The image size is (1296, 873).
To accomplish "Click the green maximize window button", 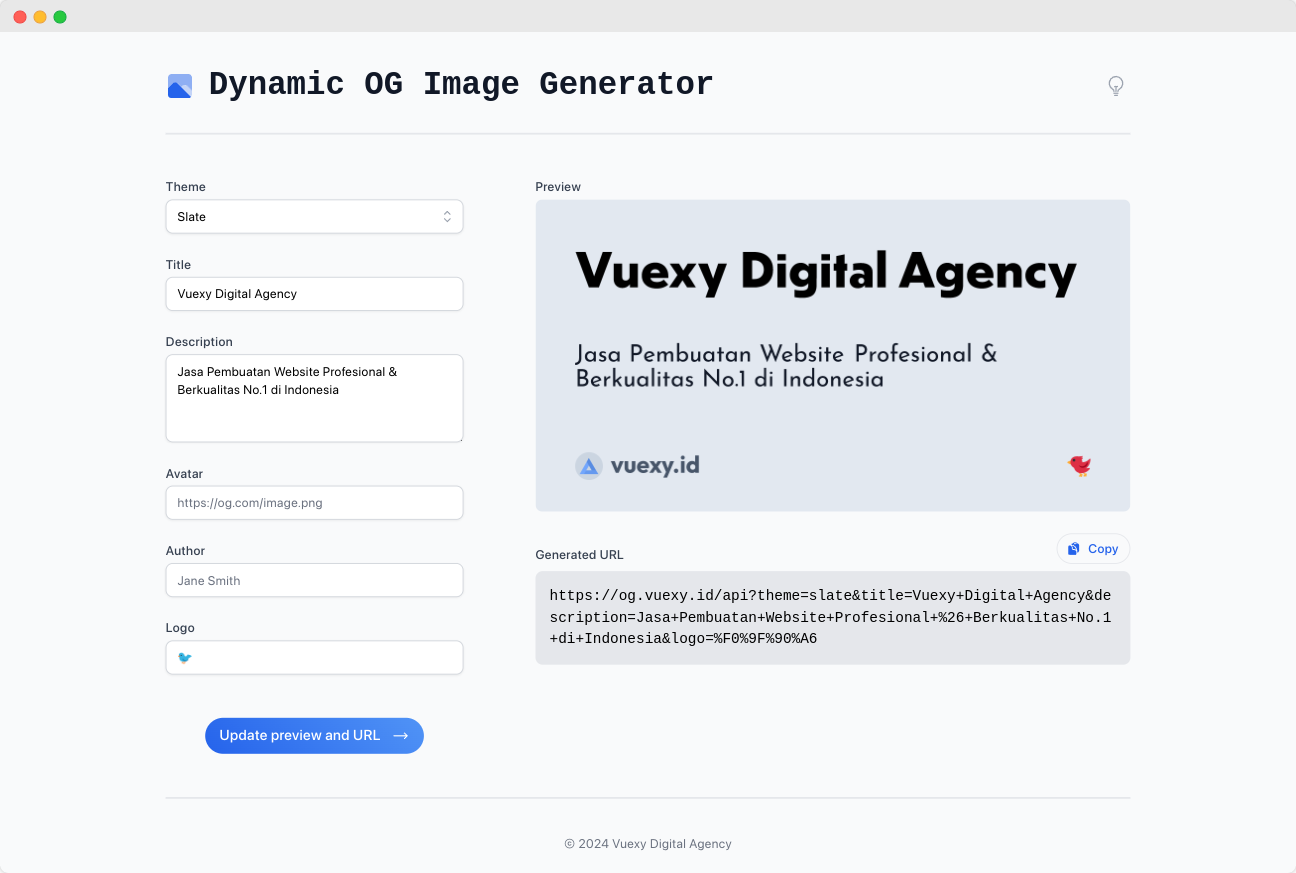I will tap(60, 17).
